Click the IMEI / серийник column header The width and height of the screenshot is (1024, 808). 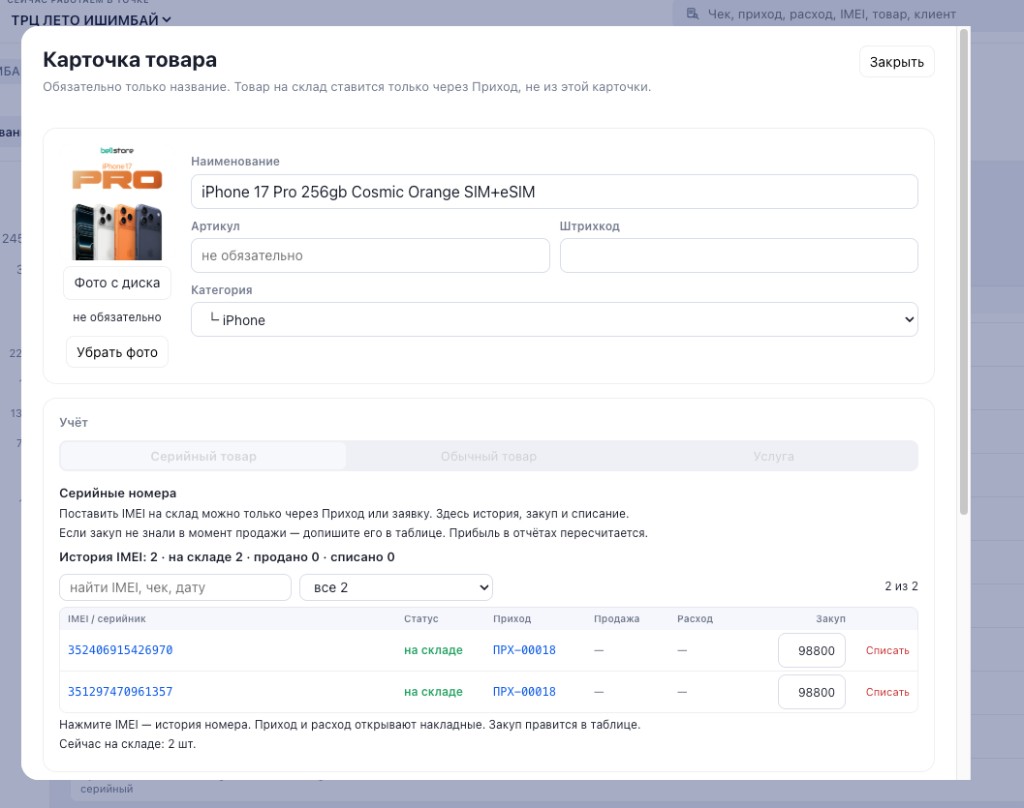click(106, 619)
